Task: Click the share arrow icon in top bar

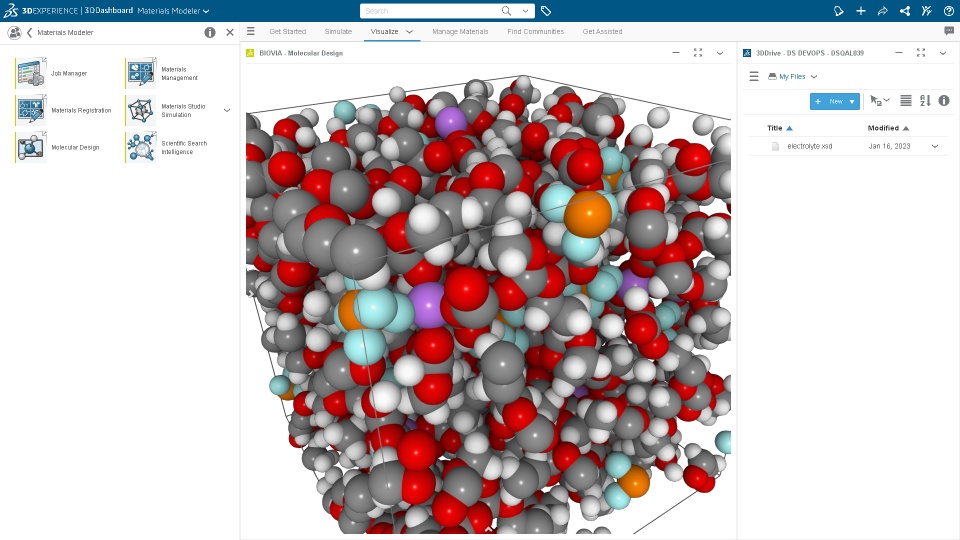Action: tap(883, 11)
